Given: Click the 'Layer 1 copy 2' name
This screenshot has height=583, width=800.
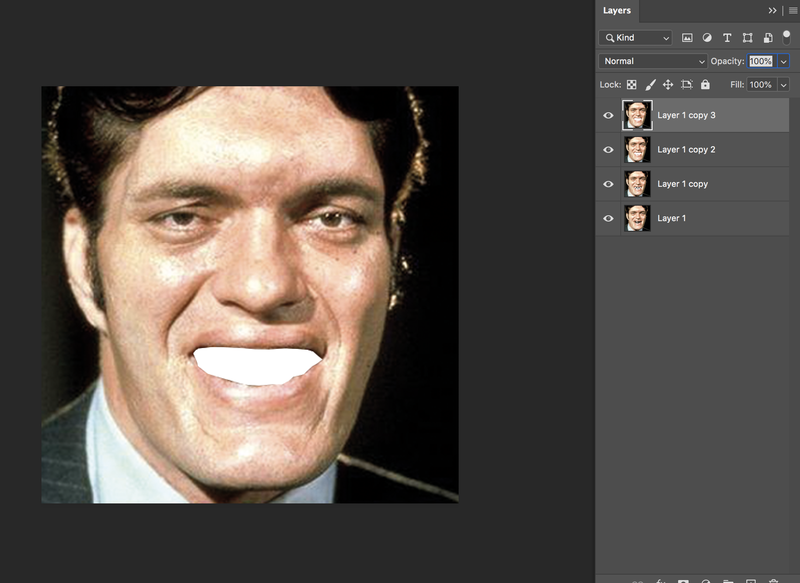Looking at the screenshot, I should pos(686,149).
